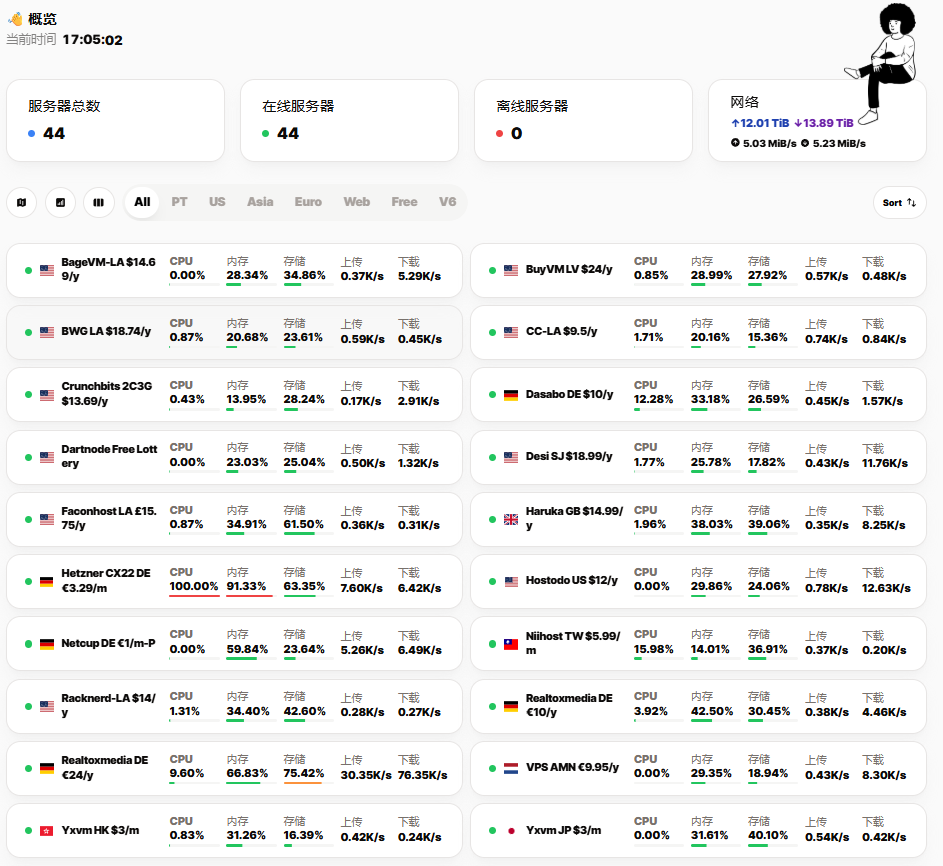Select the All filter tab
Viewport: 943px width, 866px height.
(142, 202)
